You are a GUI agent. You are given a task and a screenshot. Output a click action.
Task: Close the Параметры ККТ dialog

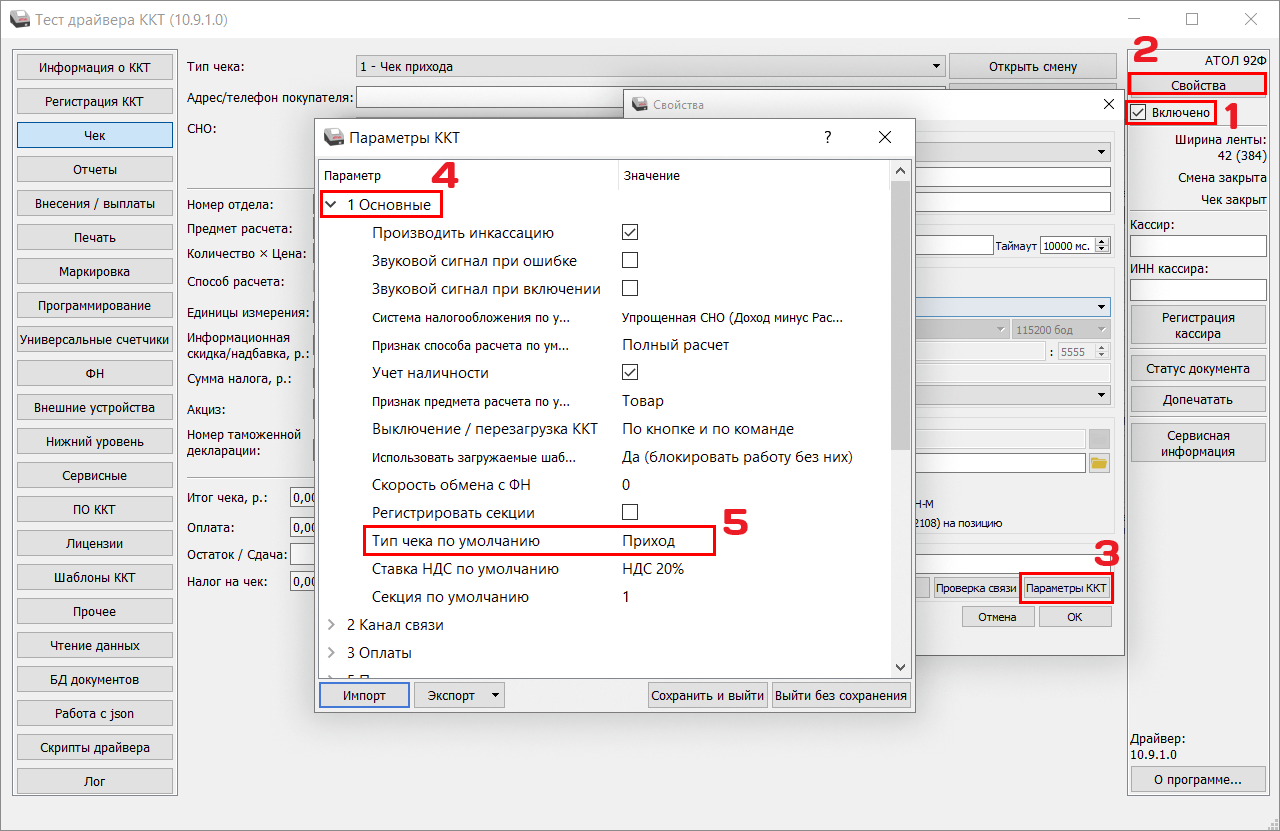[x=884, y=138]
